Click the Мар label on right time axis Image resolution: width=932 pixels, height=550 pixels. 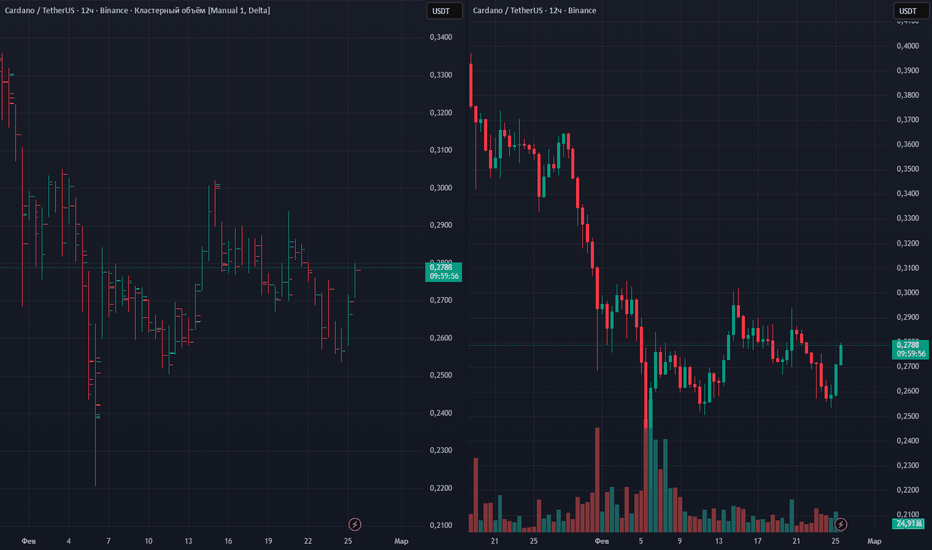[873, 541]
